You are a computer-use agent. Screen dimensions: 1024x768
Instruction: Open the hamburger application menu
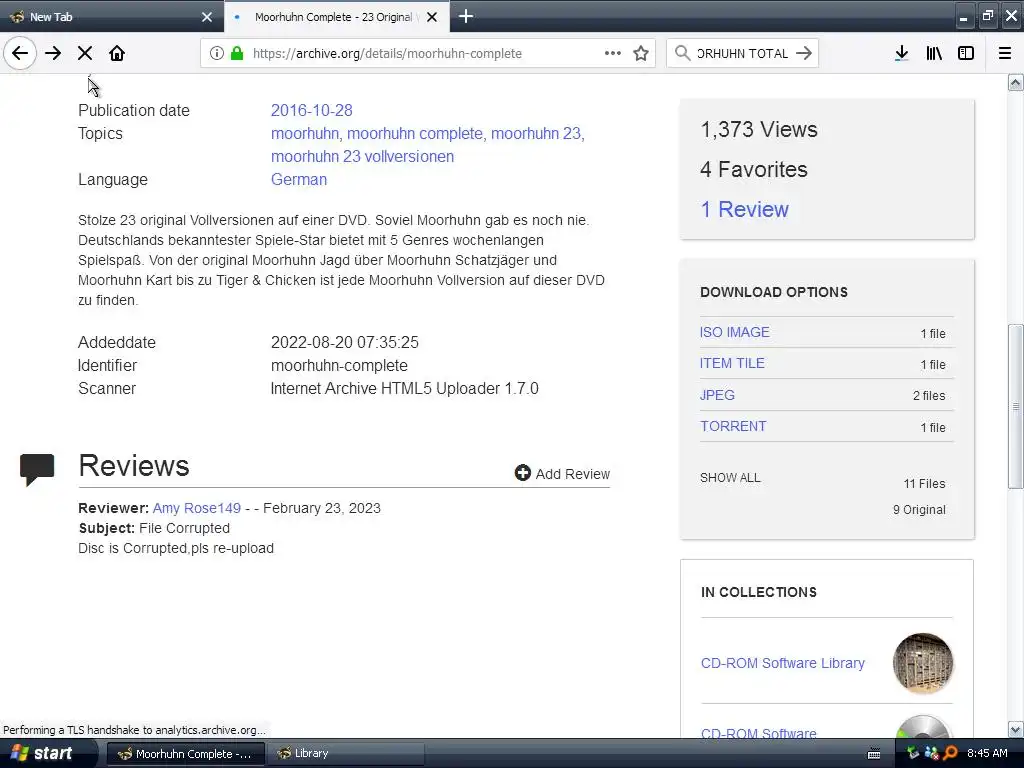tap(1004, 53)
